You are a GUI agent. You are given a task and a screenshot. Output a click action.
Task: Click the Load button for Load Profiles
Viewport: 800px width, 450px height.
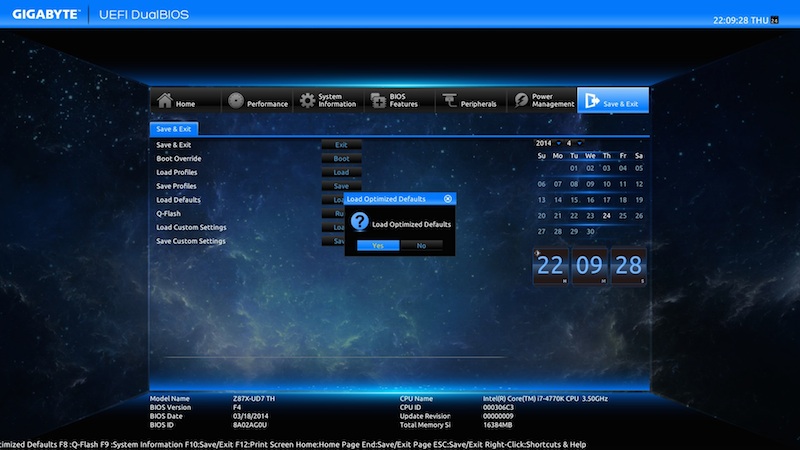(341, 172)
